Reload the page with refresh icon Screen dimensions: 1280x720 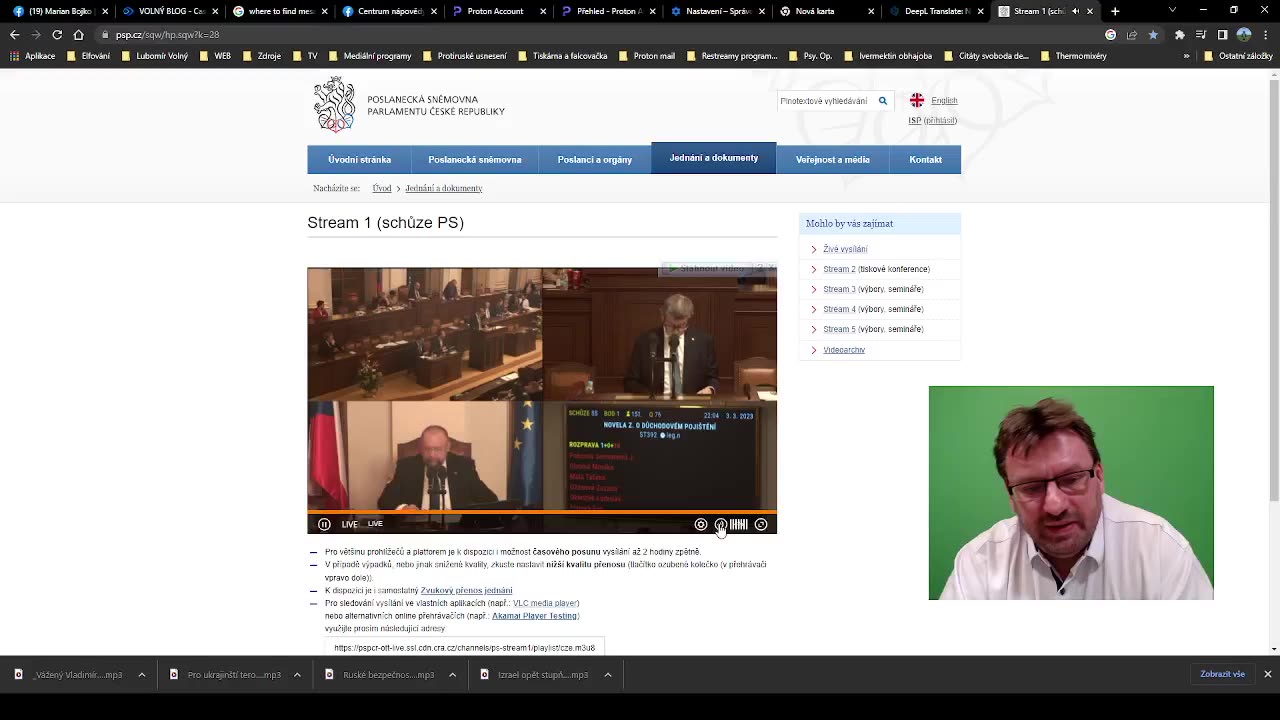point(57,34)
